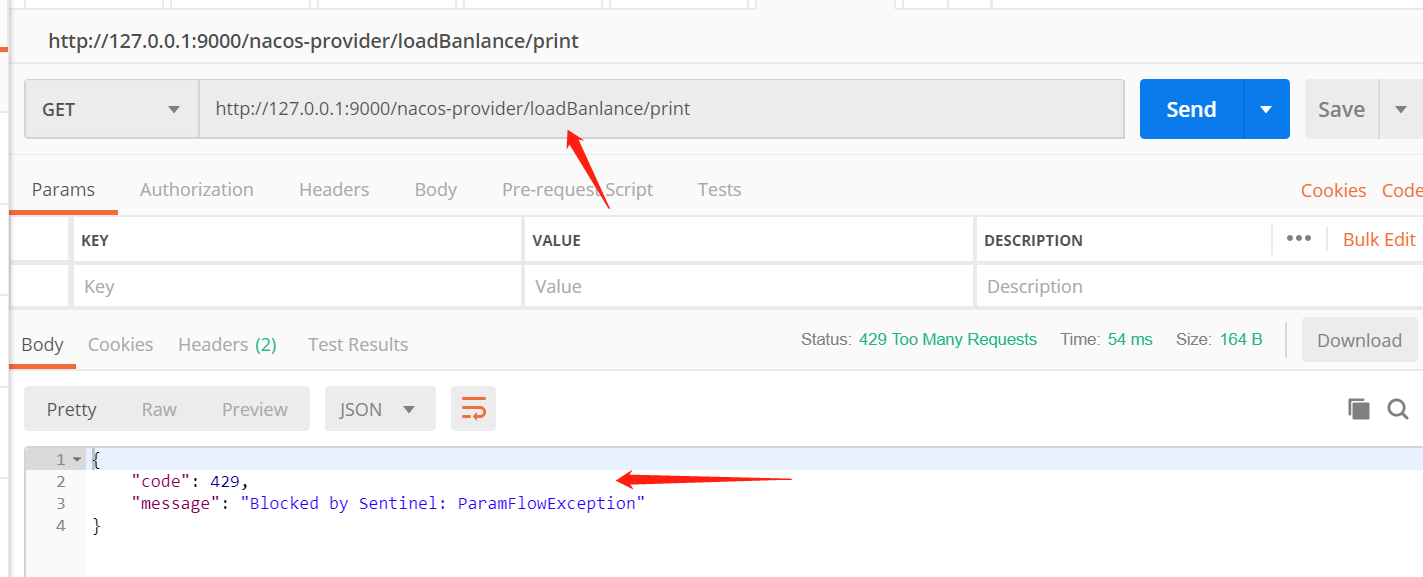Click the Value parameter input

pyautogui.click(x=749, y=286)
